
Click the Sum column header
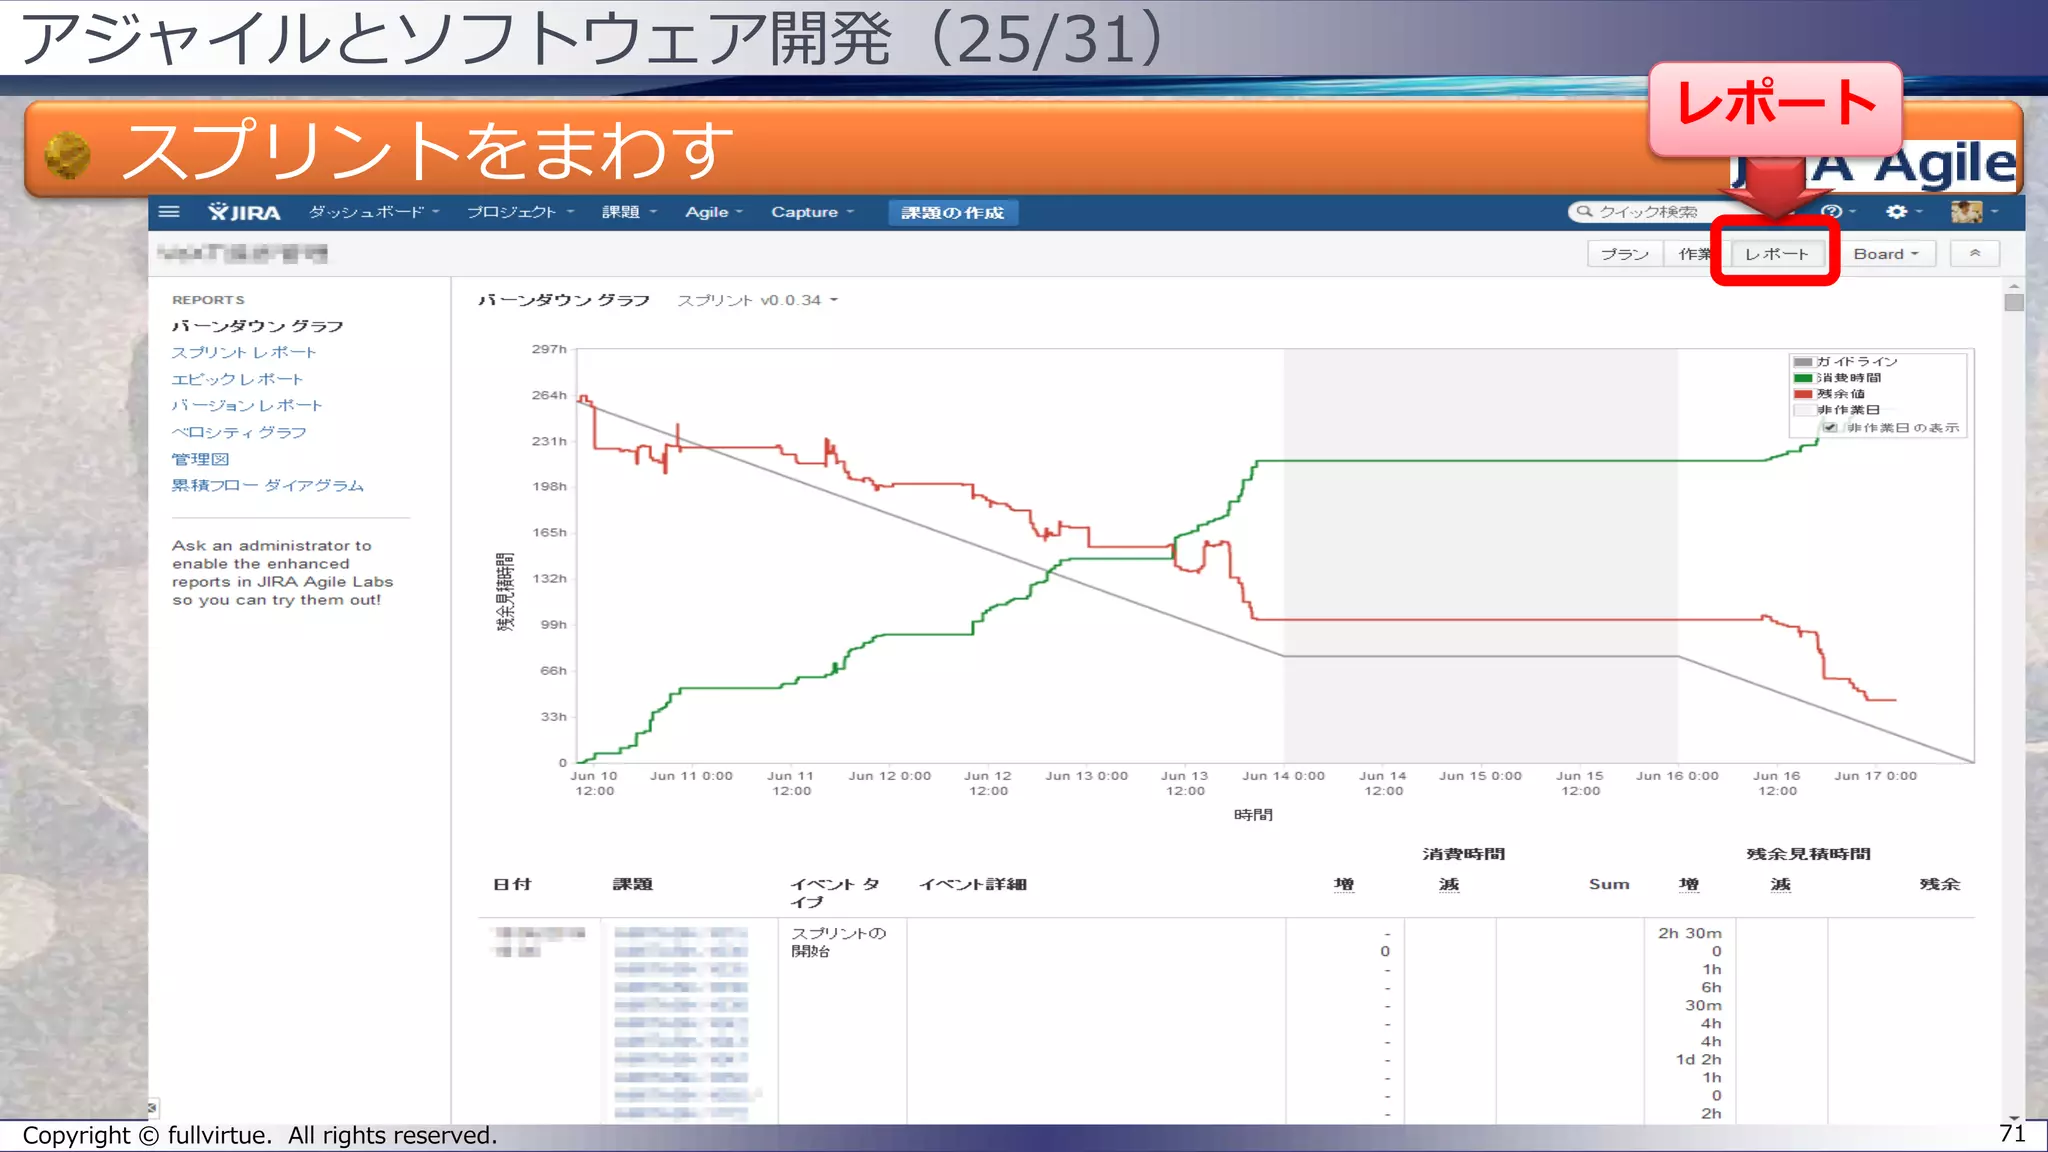pyautogui.click(x=1609, y=884)
